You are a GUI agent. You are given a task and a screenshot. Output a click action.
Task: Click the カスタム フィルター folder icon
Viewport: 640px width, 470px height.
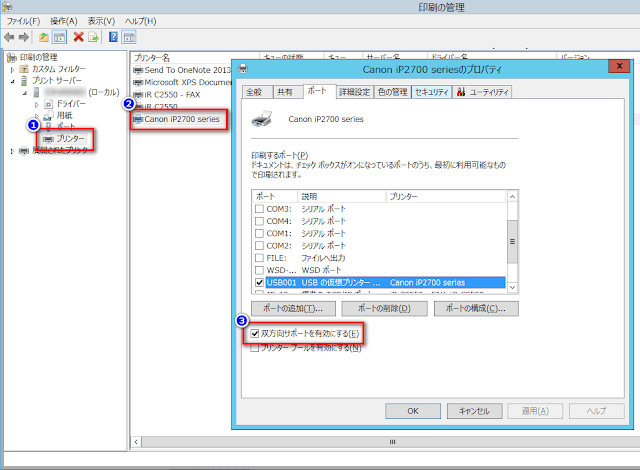24,69
